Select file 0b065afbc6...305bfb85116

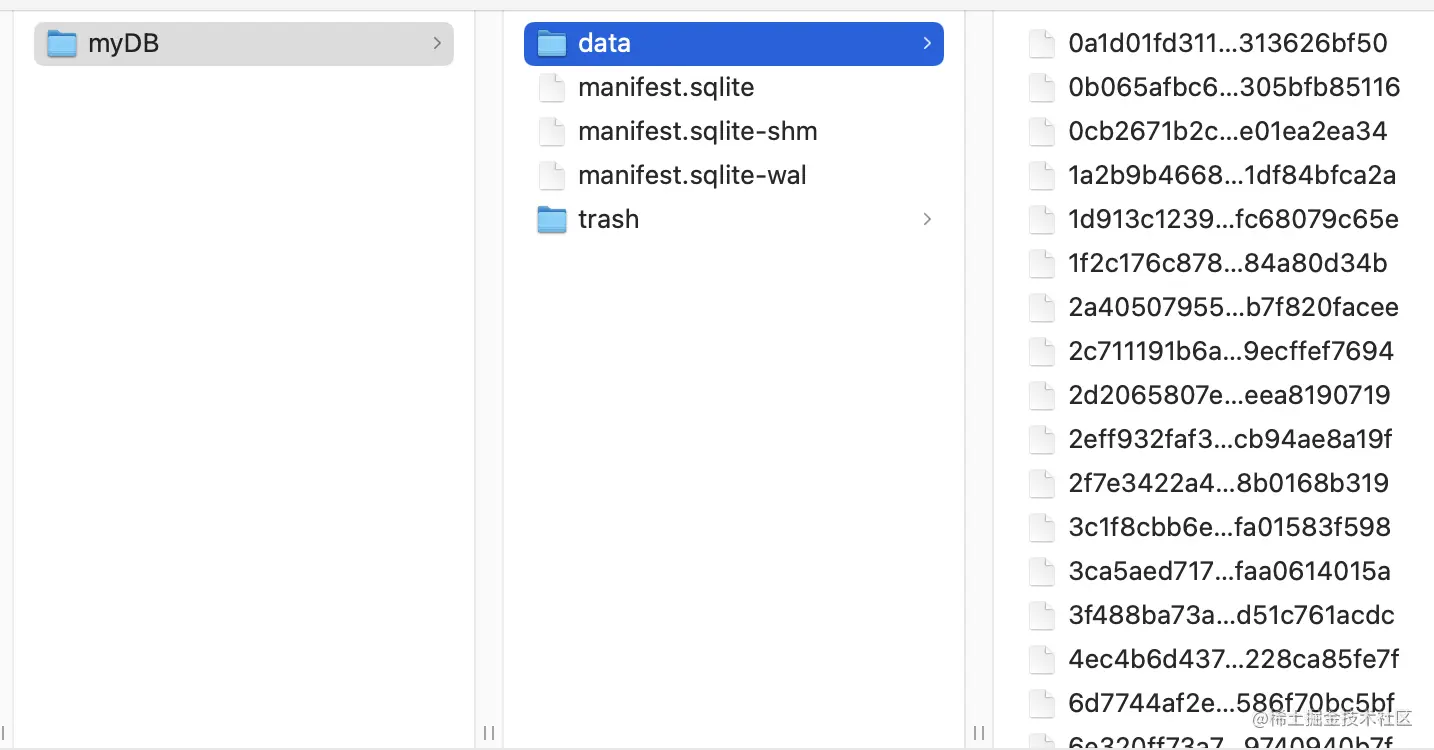[x=1233, y=88]
